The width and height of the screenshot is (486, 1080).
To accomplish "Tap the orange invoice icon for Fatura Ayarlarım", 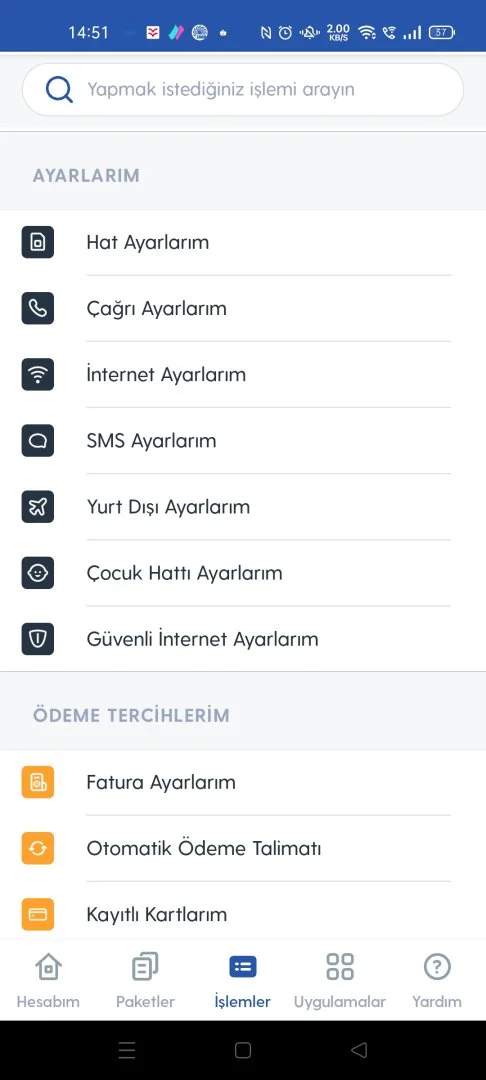I will pyautogui.click(x=38, y=782).
